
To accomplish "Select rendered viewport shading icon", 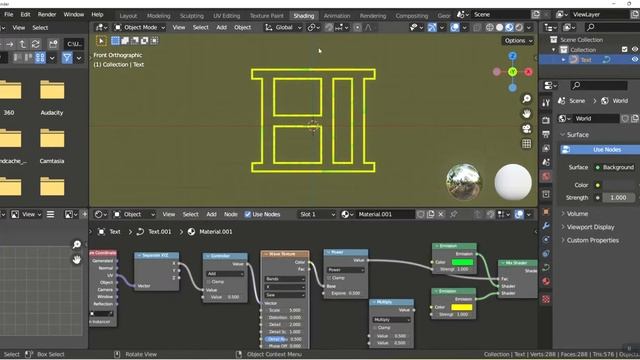I will tap(519, 28).
